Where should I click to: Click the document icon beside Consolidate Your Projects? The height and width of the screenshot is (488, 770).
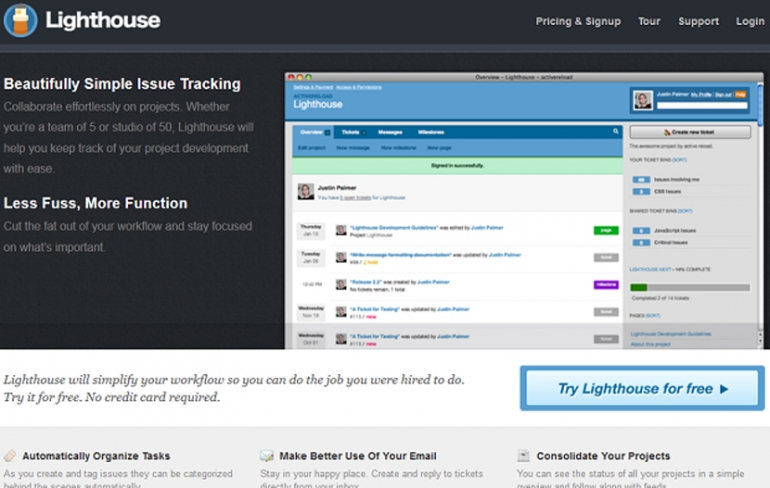click(x=523, y=456)
